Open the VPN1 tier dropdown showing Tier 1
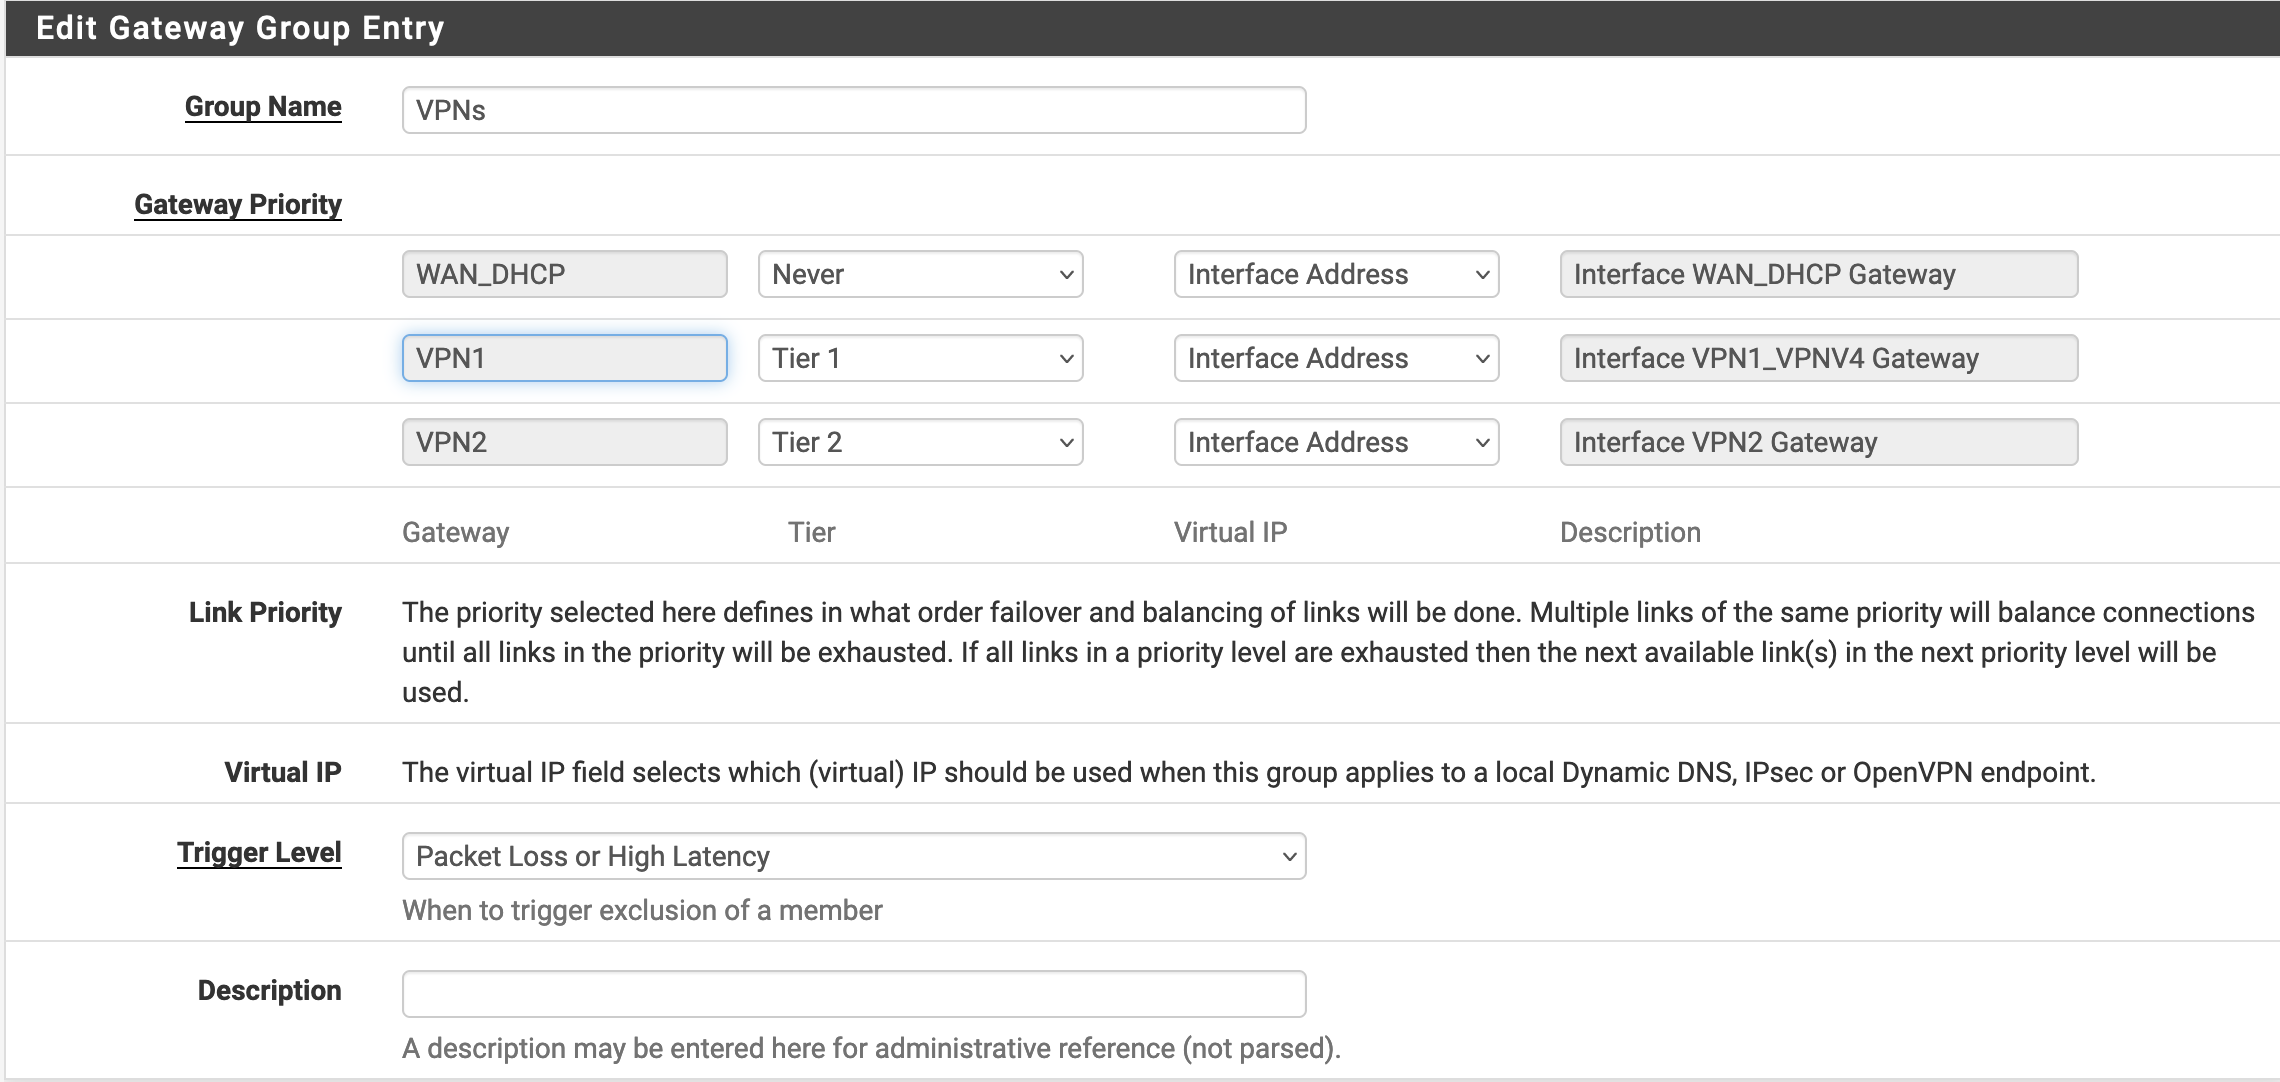2280x1082 pixels. [x=920, y=358]
